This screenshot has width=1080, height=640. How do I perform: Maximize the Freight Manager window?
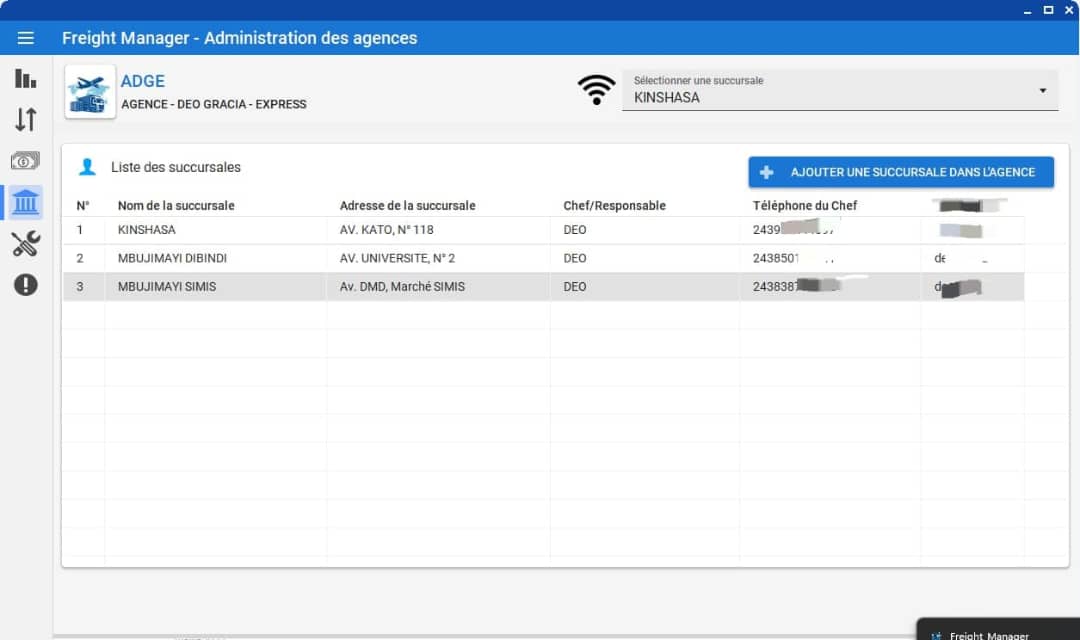(x=1048, y=10)
